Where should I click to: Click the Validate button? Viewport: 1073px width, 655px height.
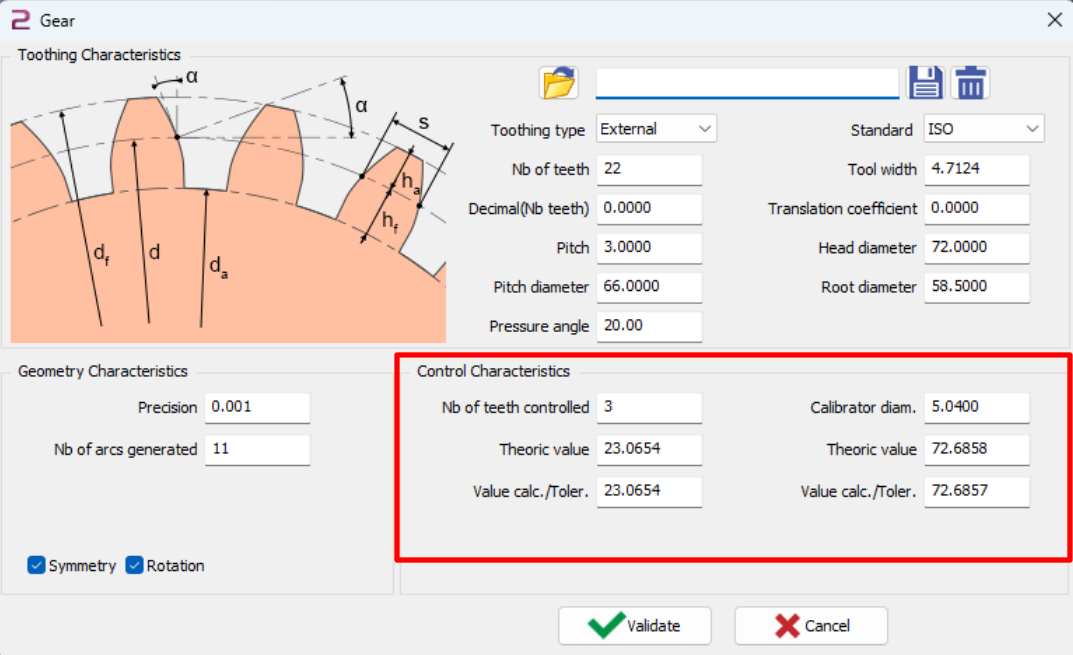pyautogui.click(x=634, y=626)
